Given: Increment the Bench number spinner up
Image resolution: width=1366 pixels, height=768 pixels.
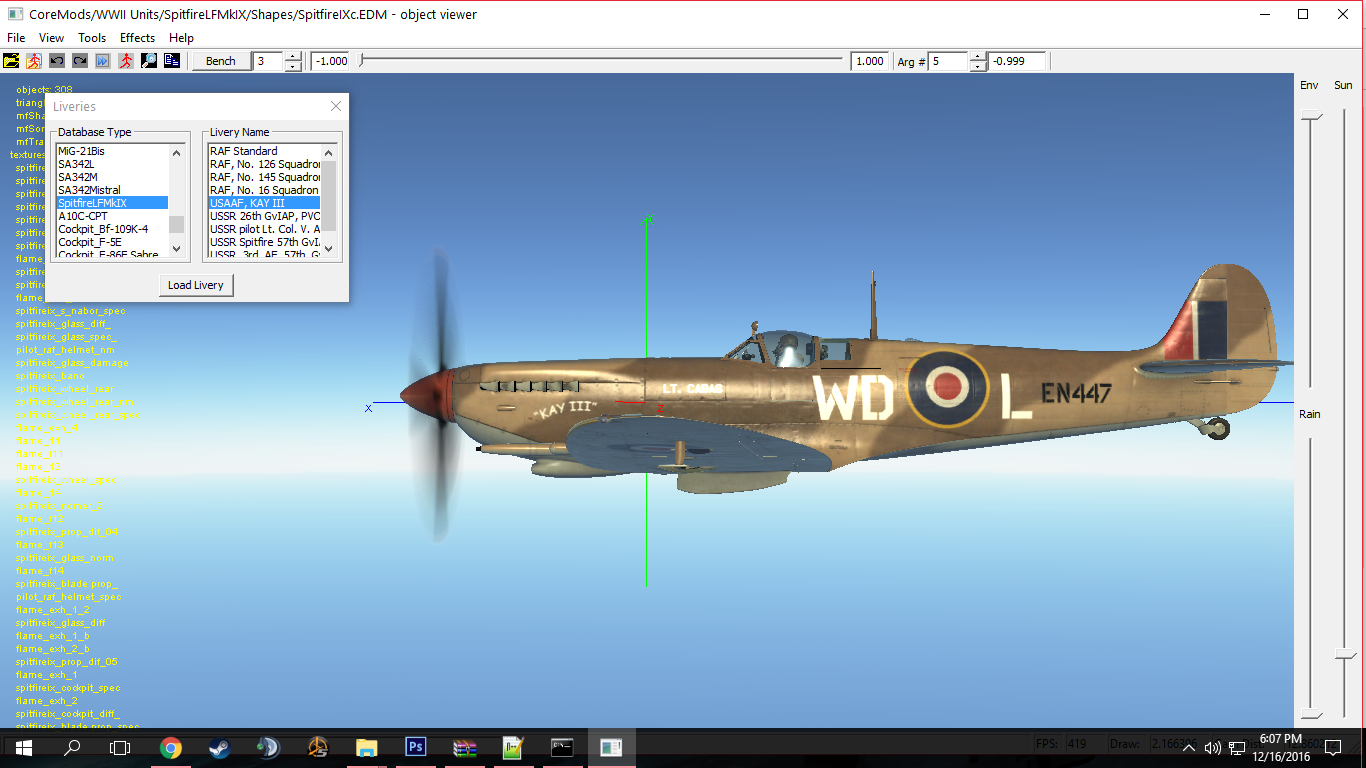Looking at the screenshot, I should (x=293, y=56).
